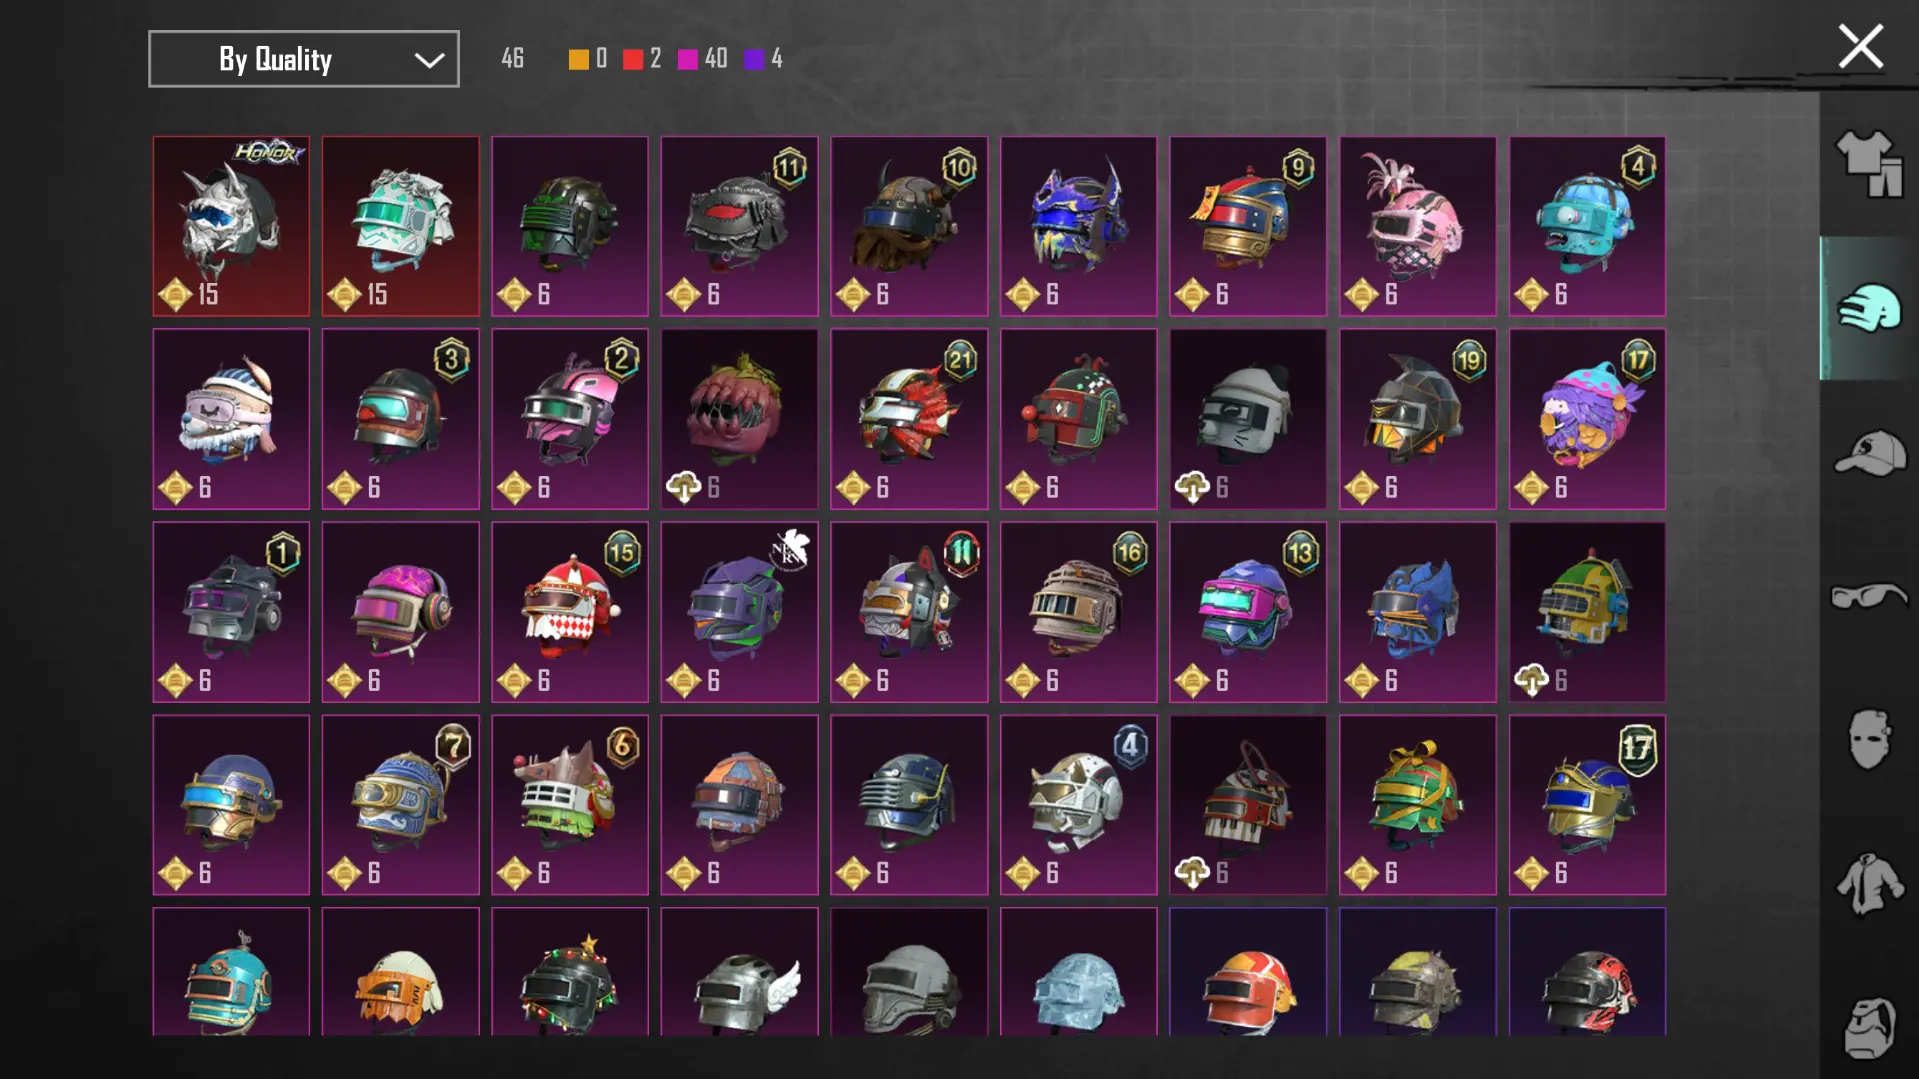The width and height of the screenshot is (1919, 1079).
Task: Open the By Quality sort dropdown
Action: tap(304, 59)
